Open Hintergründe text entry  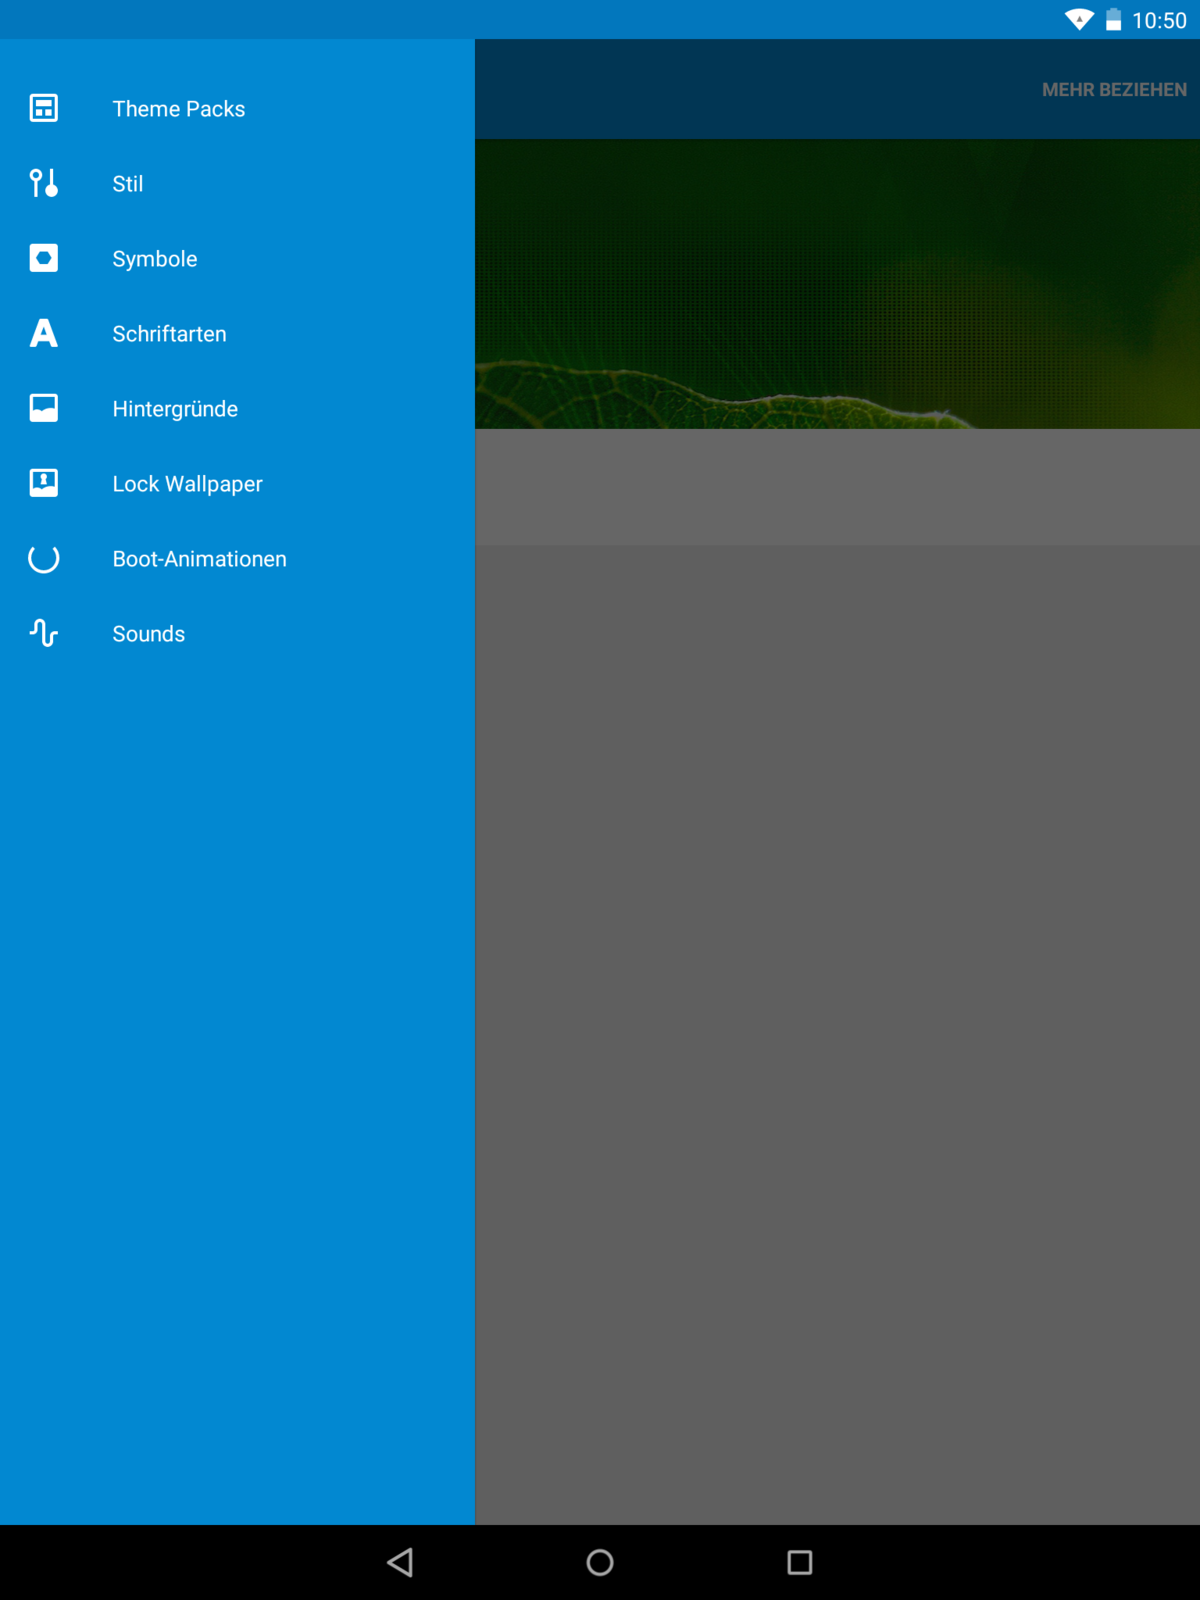175,409
